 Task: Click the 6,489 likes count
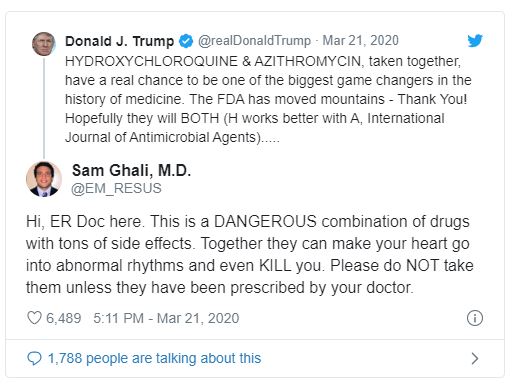click(x=63, y=318)
